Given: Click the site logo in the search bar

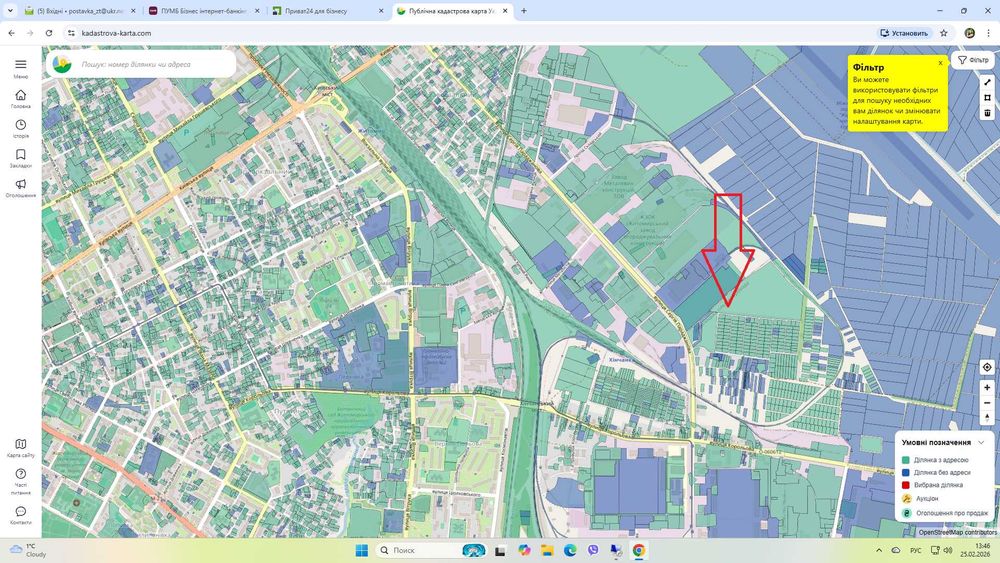Looking at the screenshot, I should point(62,64).
